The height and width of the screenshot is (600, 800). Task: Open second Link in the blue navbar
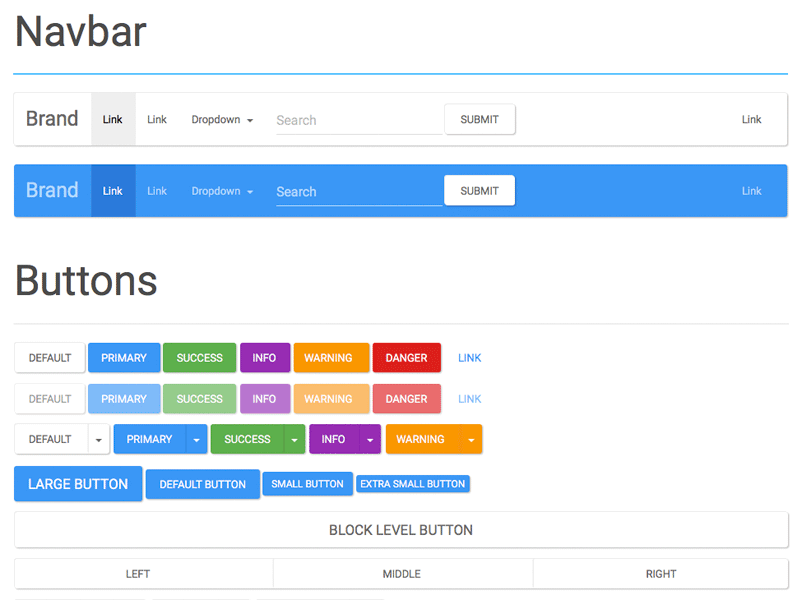[x=157, y=190]
